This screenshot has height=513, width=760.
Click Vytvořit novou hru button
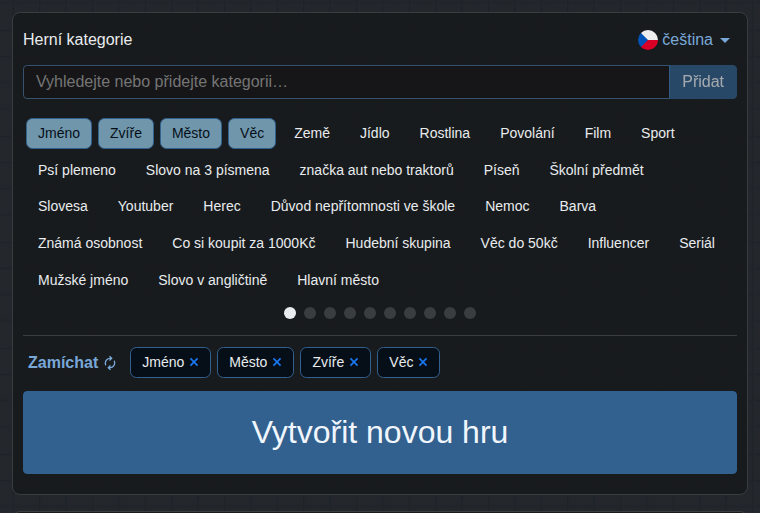click(x=380, y=433)
